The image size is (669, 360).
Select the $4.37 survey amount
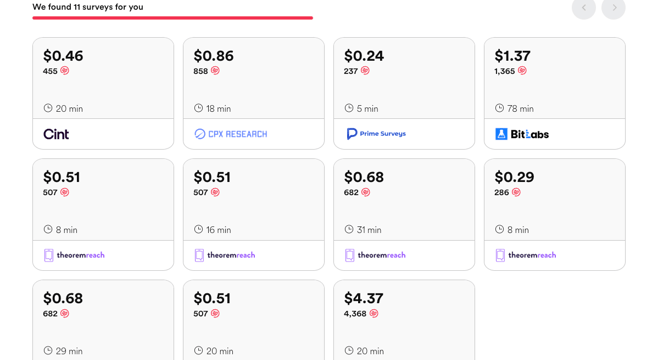point(364,298)
